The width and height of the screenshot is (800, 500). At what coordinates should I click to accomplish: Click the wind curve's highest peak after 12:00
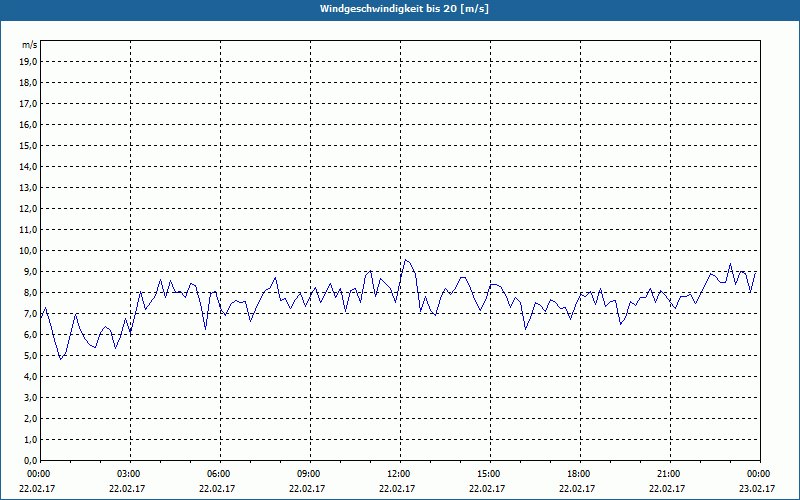coord(406,260)
